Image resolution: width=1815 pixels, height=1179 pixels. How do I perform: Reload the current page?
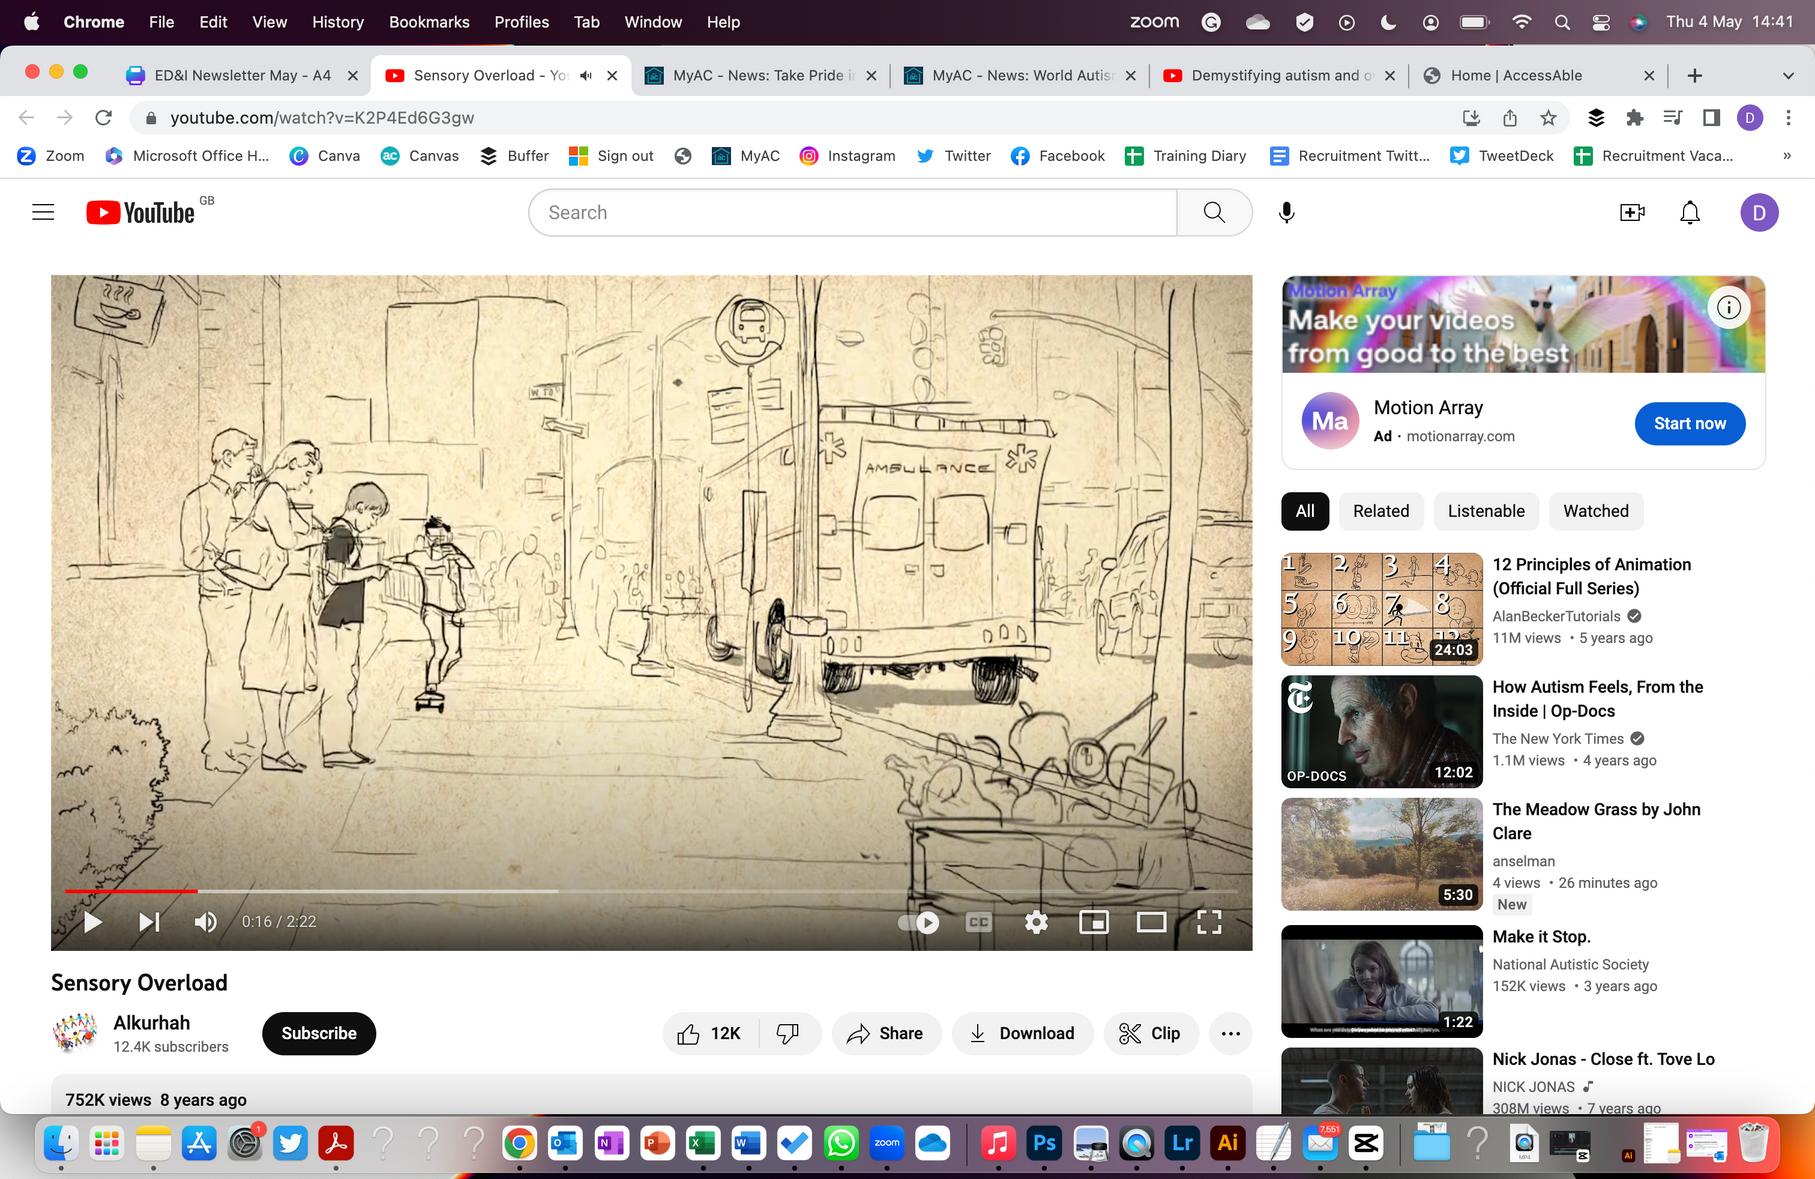coord(103,118)
